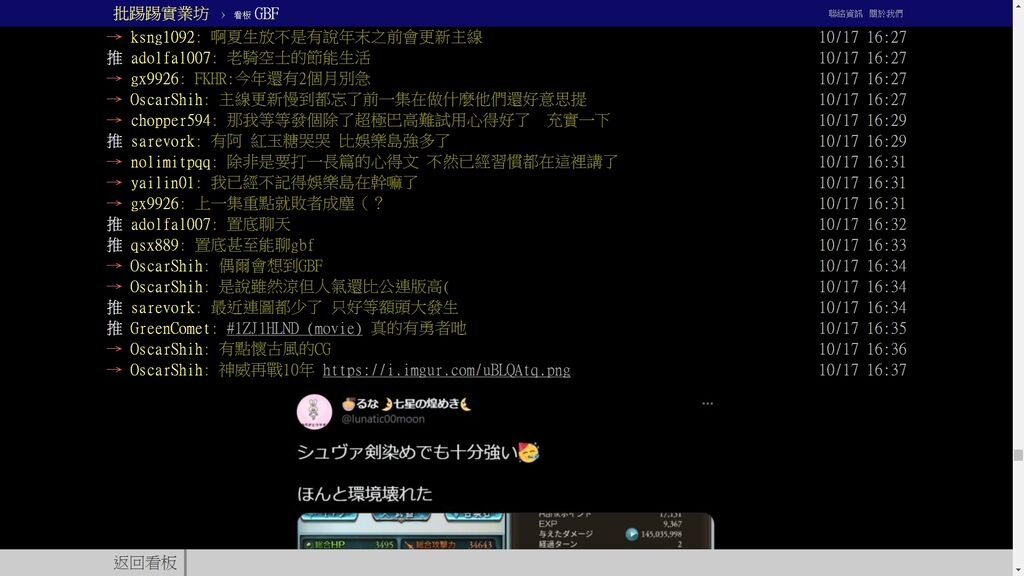The image size is (1024, 576).
Task: Open the tweet's three-dot more menu
Action: [707, 404]
